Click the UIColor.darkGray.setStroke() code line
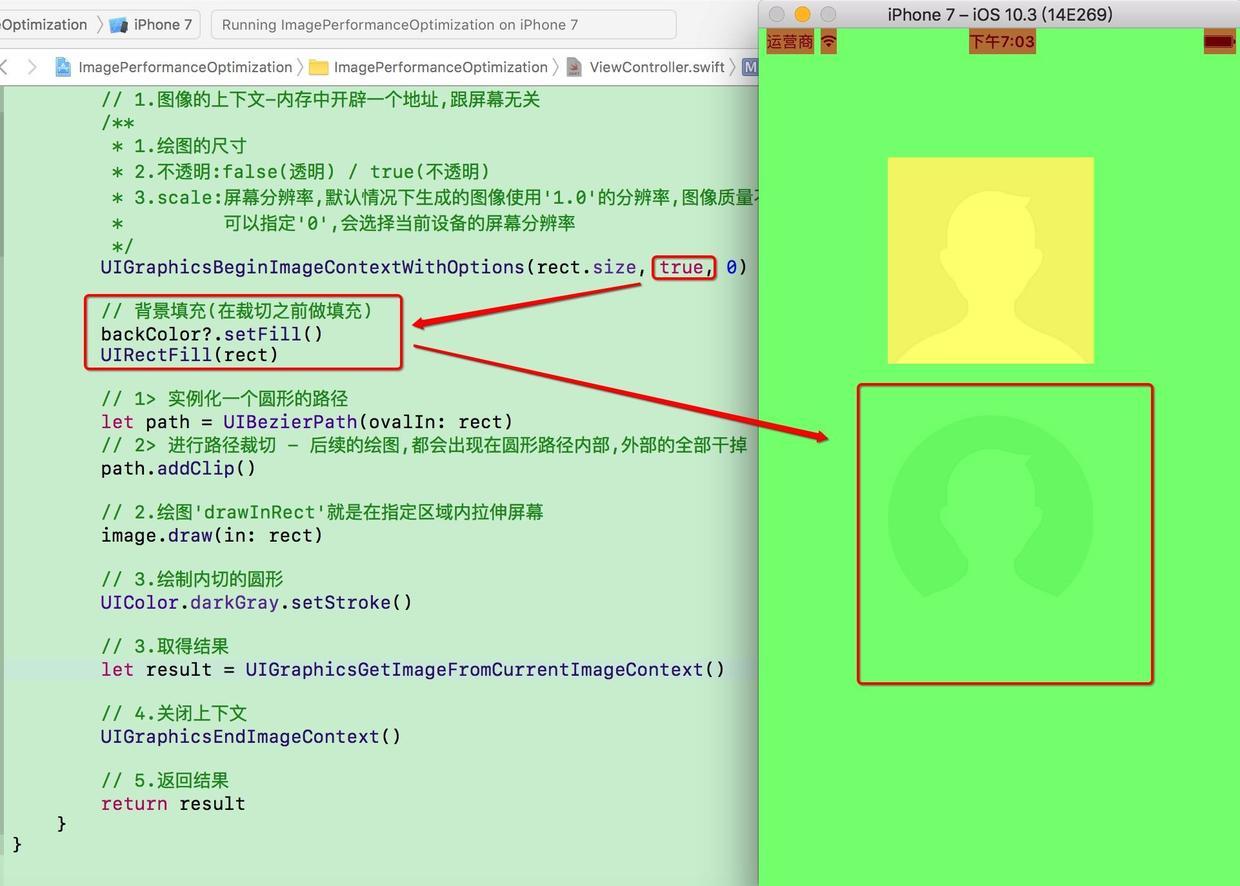This screenshot has width=1240, height=886. [x=256, y=602]
